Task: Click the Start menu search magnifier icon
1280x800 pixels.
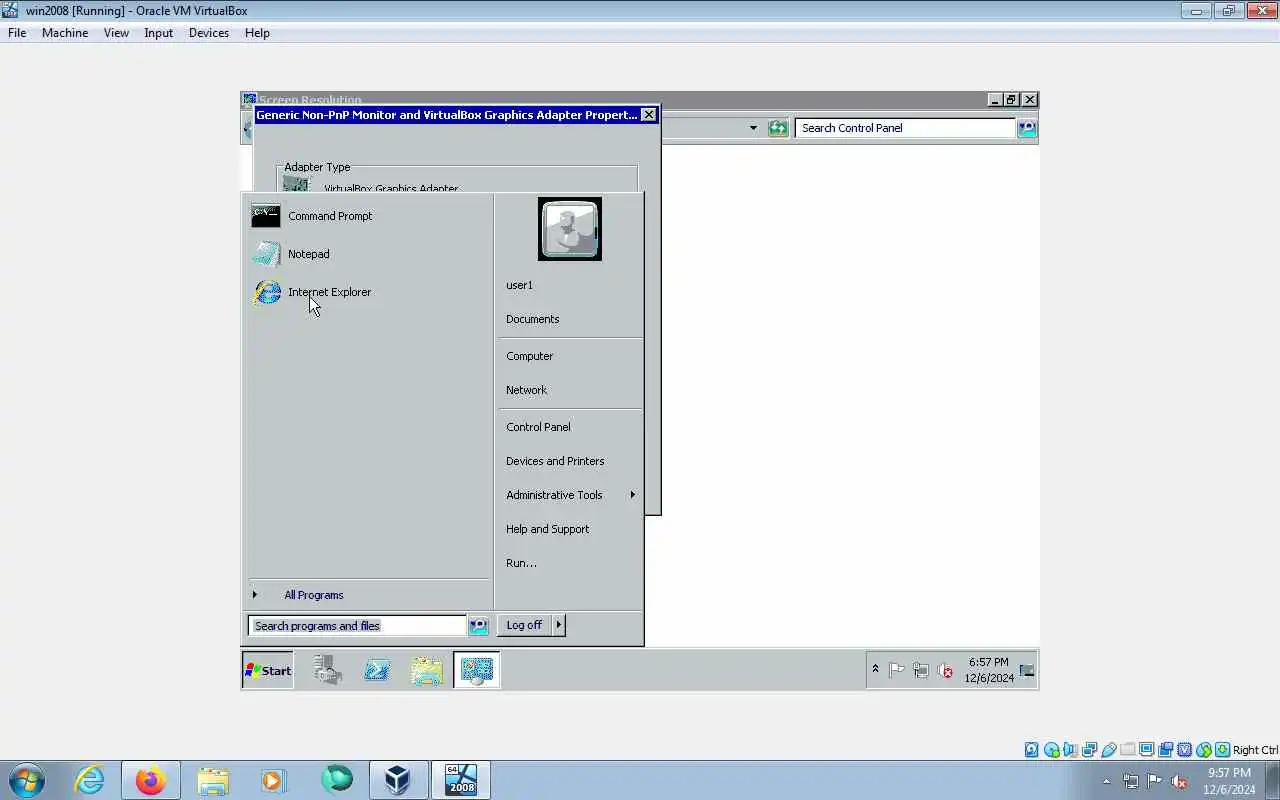Action: 478,626
